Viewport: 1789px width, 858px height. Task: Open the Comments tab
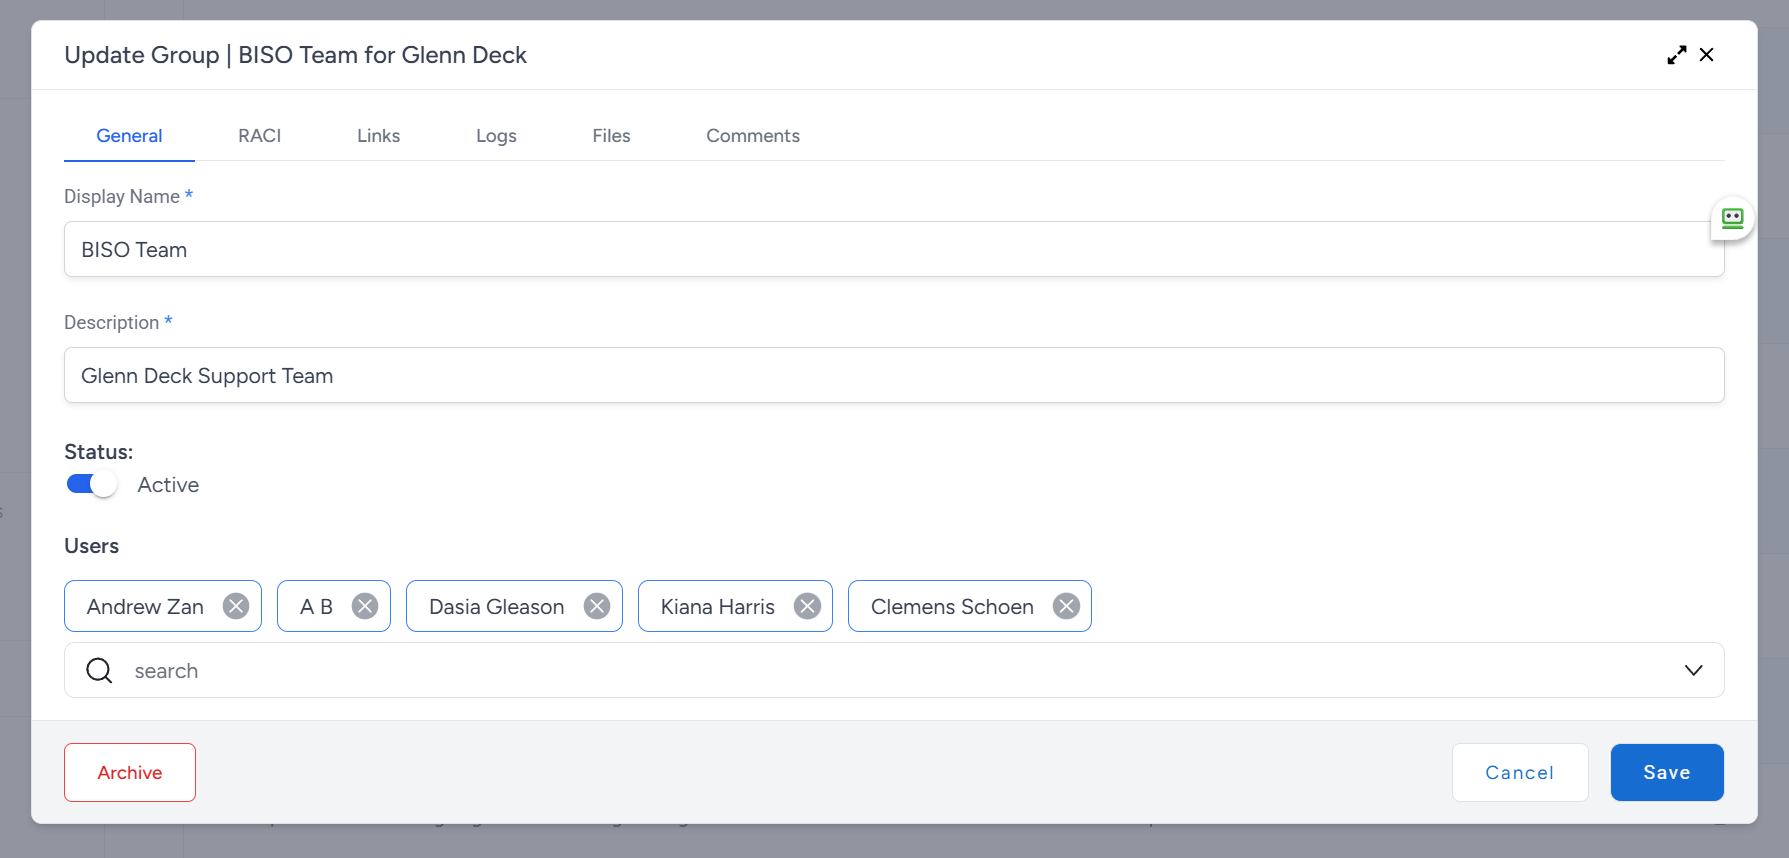coord(752,136)
